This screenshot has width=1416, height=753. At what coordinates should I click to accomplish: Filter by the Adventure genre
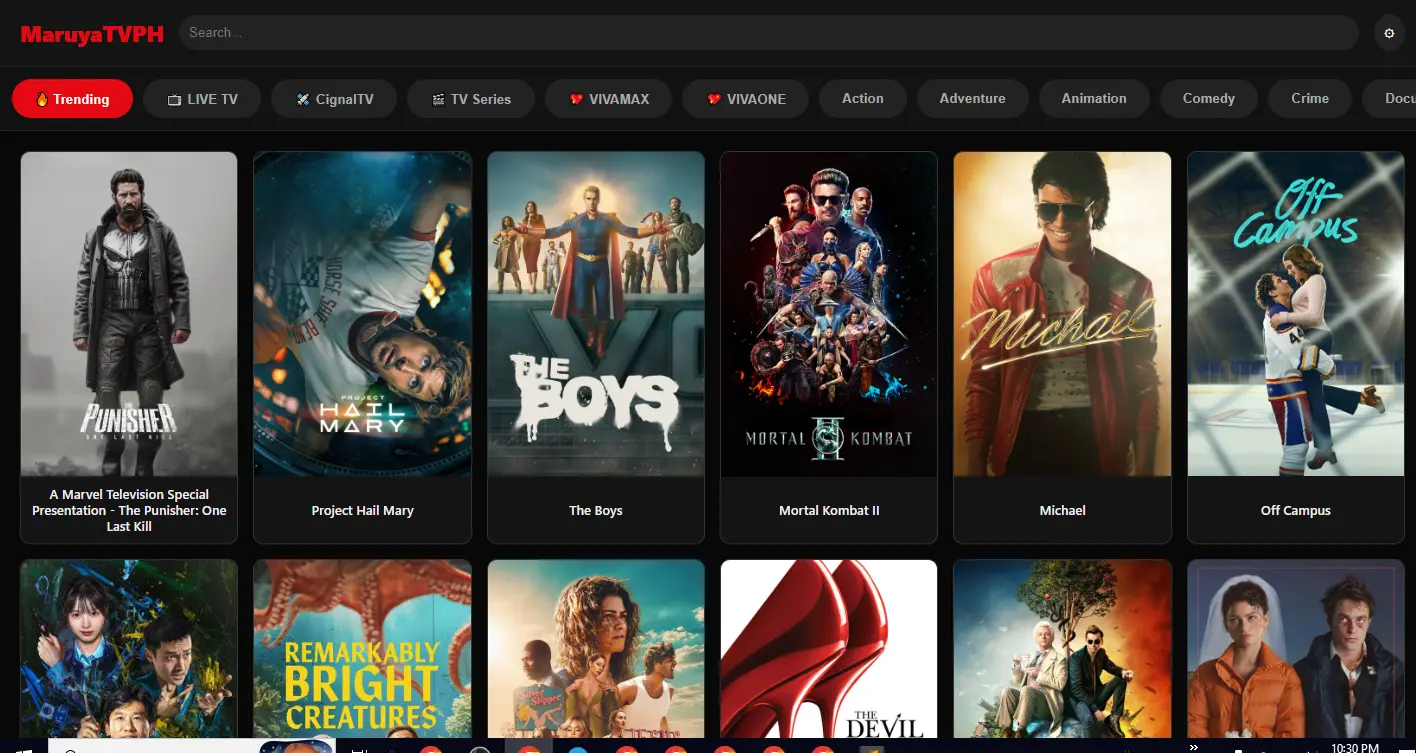click(x=972, y=98)
